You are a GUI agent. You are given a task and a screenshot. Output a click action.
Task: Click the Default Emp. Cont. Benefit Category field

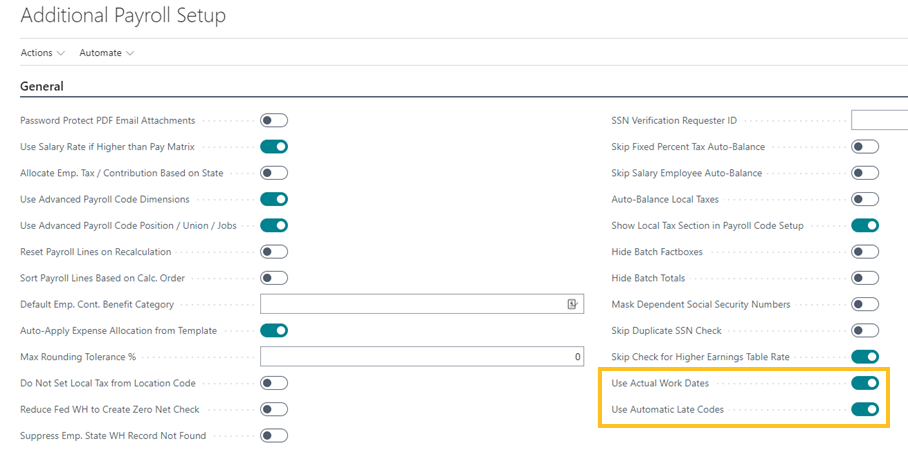tap(410, 304)
